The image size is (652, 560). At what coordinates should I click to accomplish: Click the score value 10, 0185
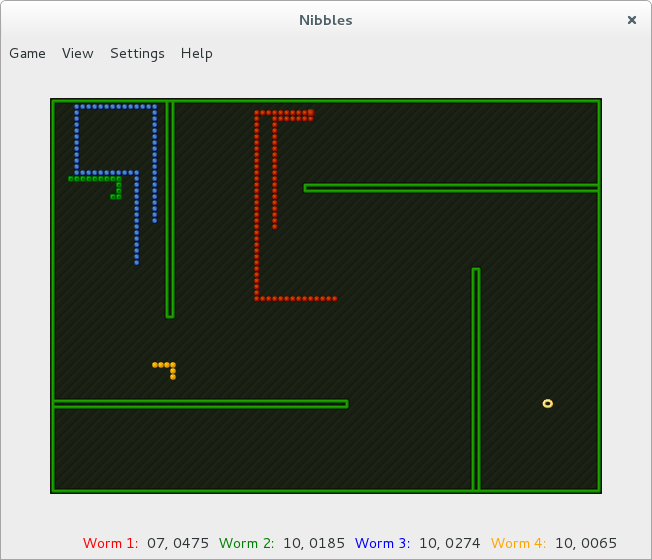coord(314,543)
